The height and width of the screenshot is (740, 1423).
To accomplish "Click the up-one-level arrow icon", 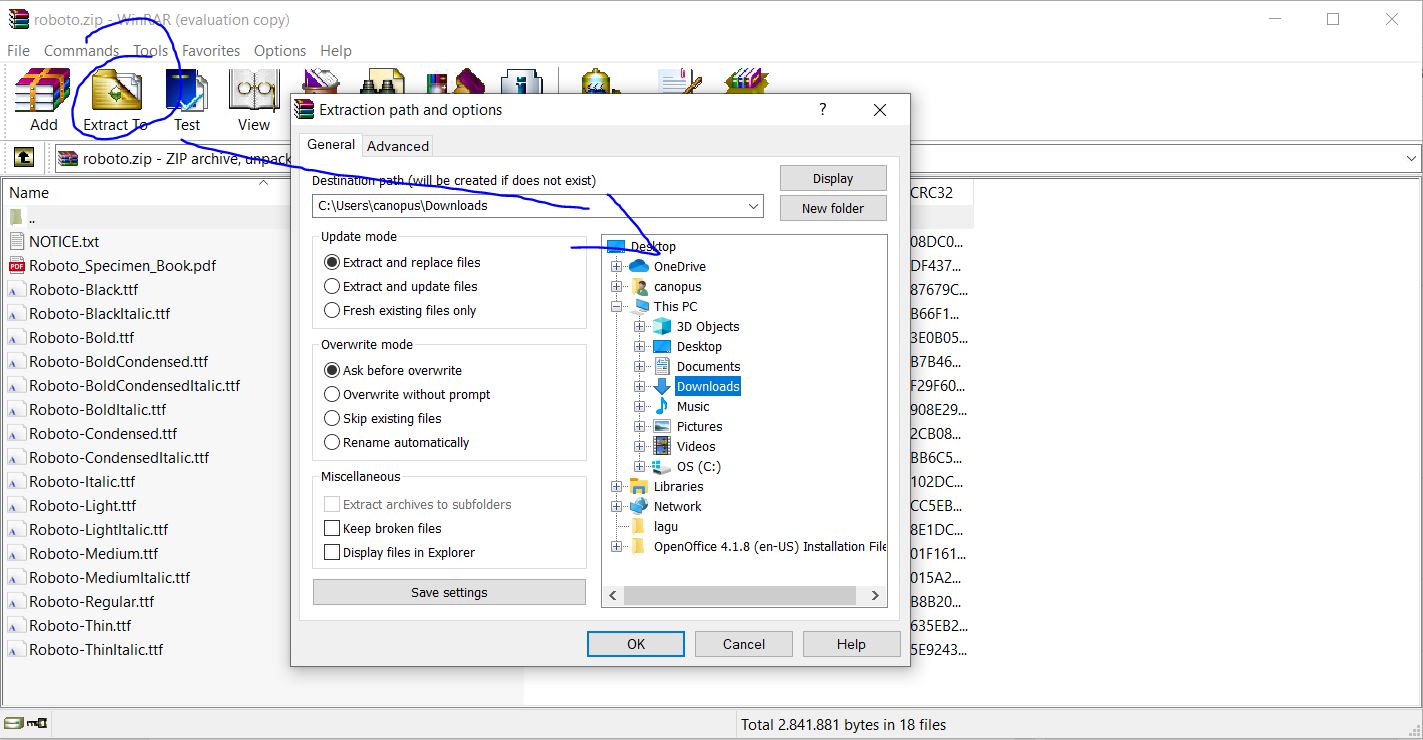I will [24, 158].
